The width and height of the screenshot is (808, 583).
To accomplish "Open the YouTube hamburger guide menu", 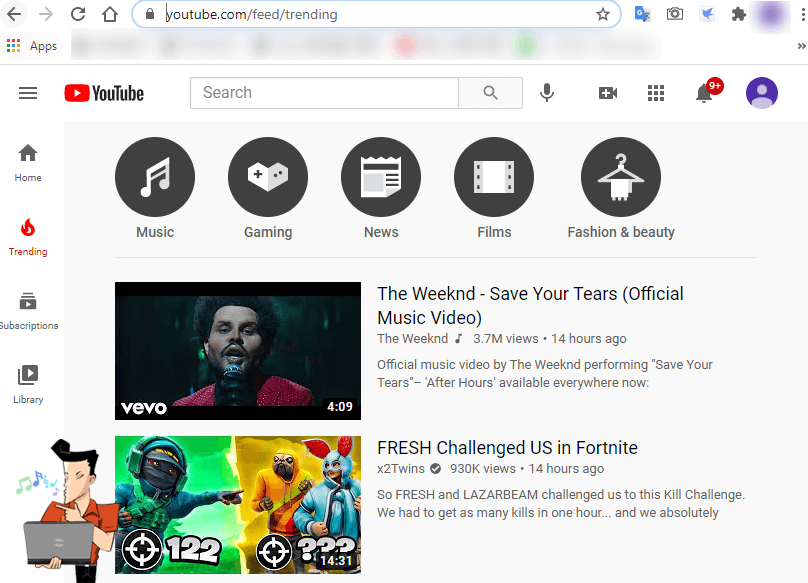I will point(28,93).
